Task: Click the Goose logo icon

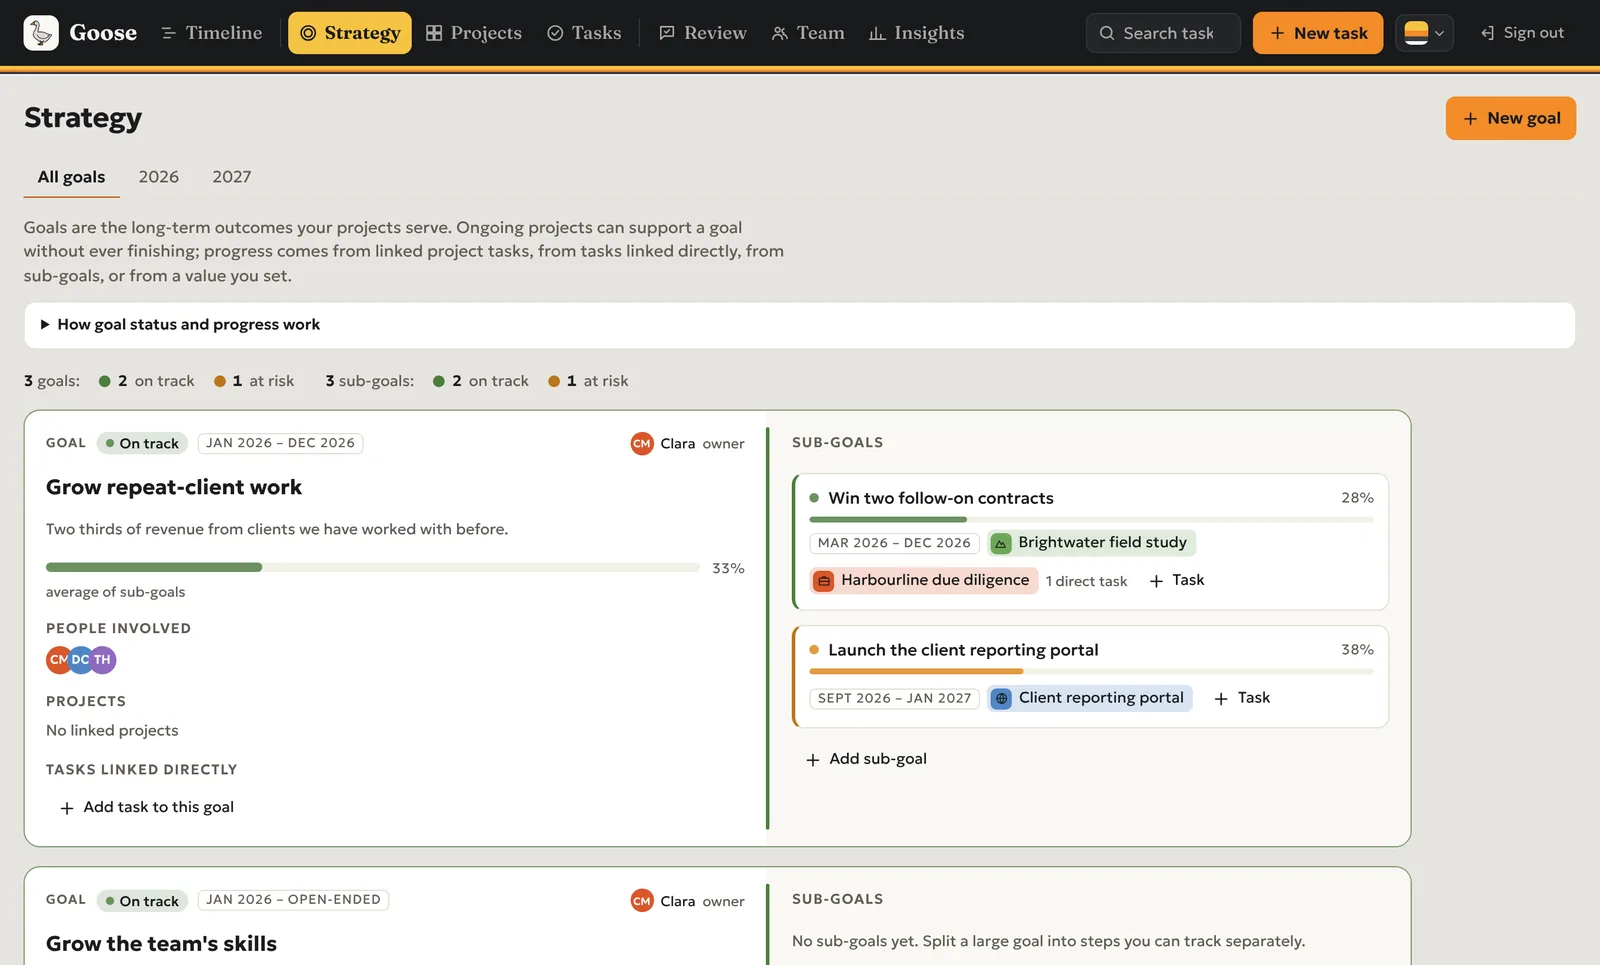Action: (x=41, y=33)
